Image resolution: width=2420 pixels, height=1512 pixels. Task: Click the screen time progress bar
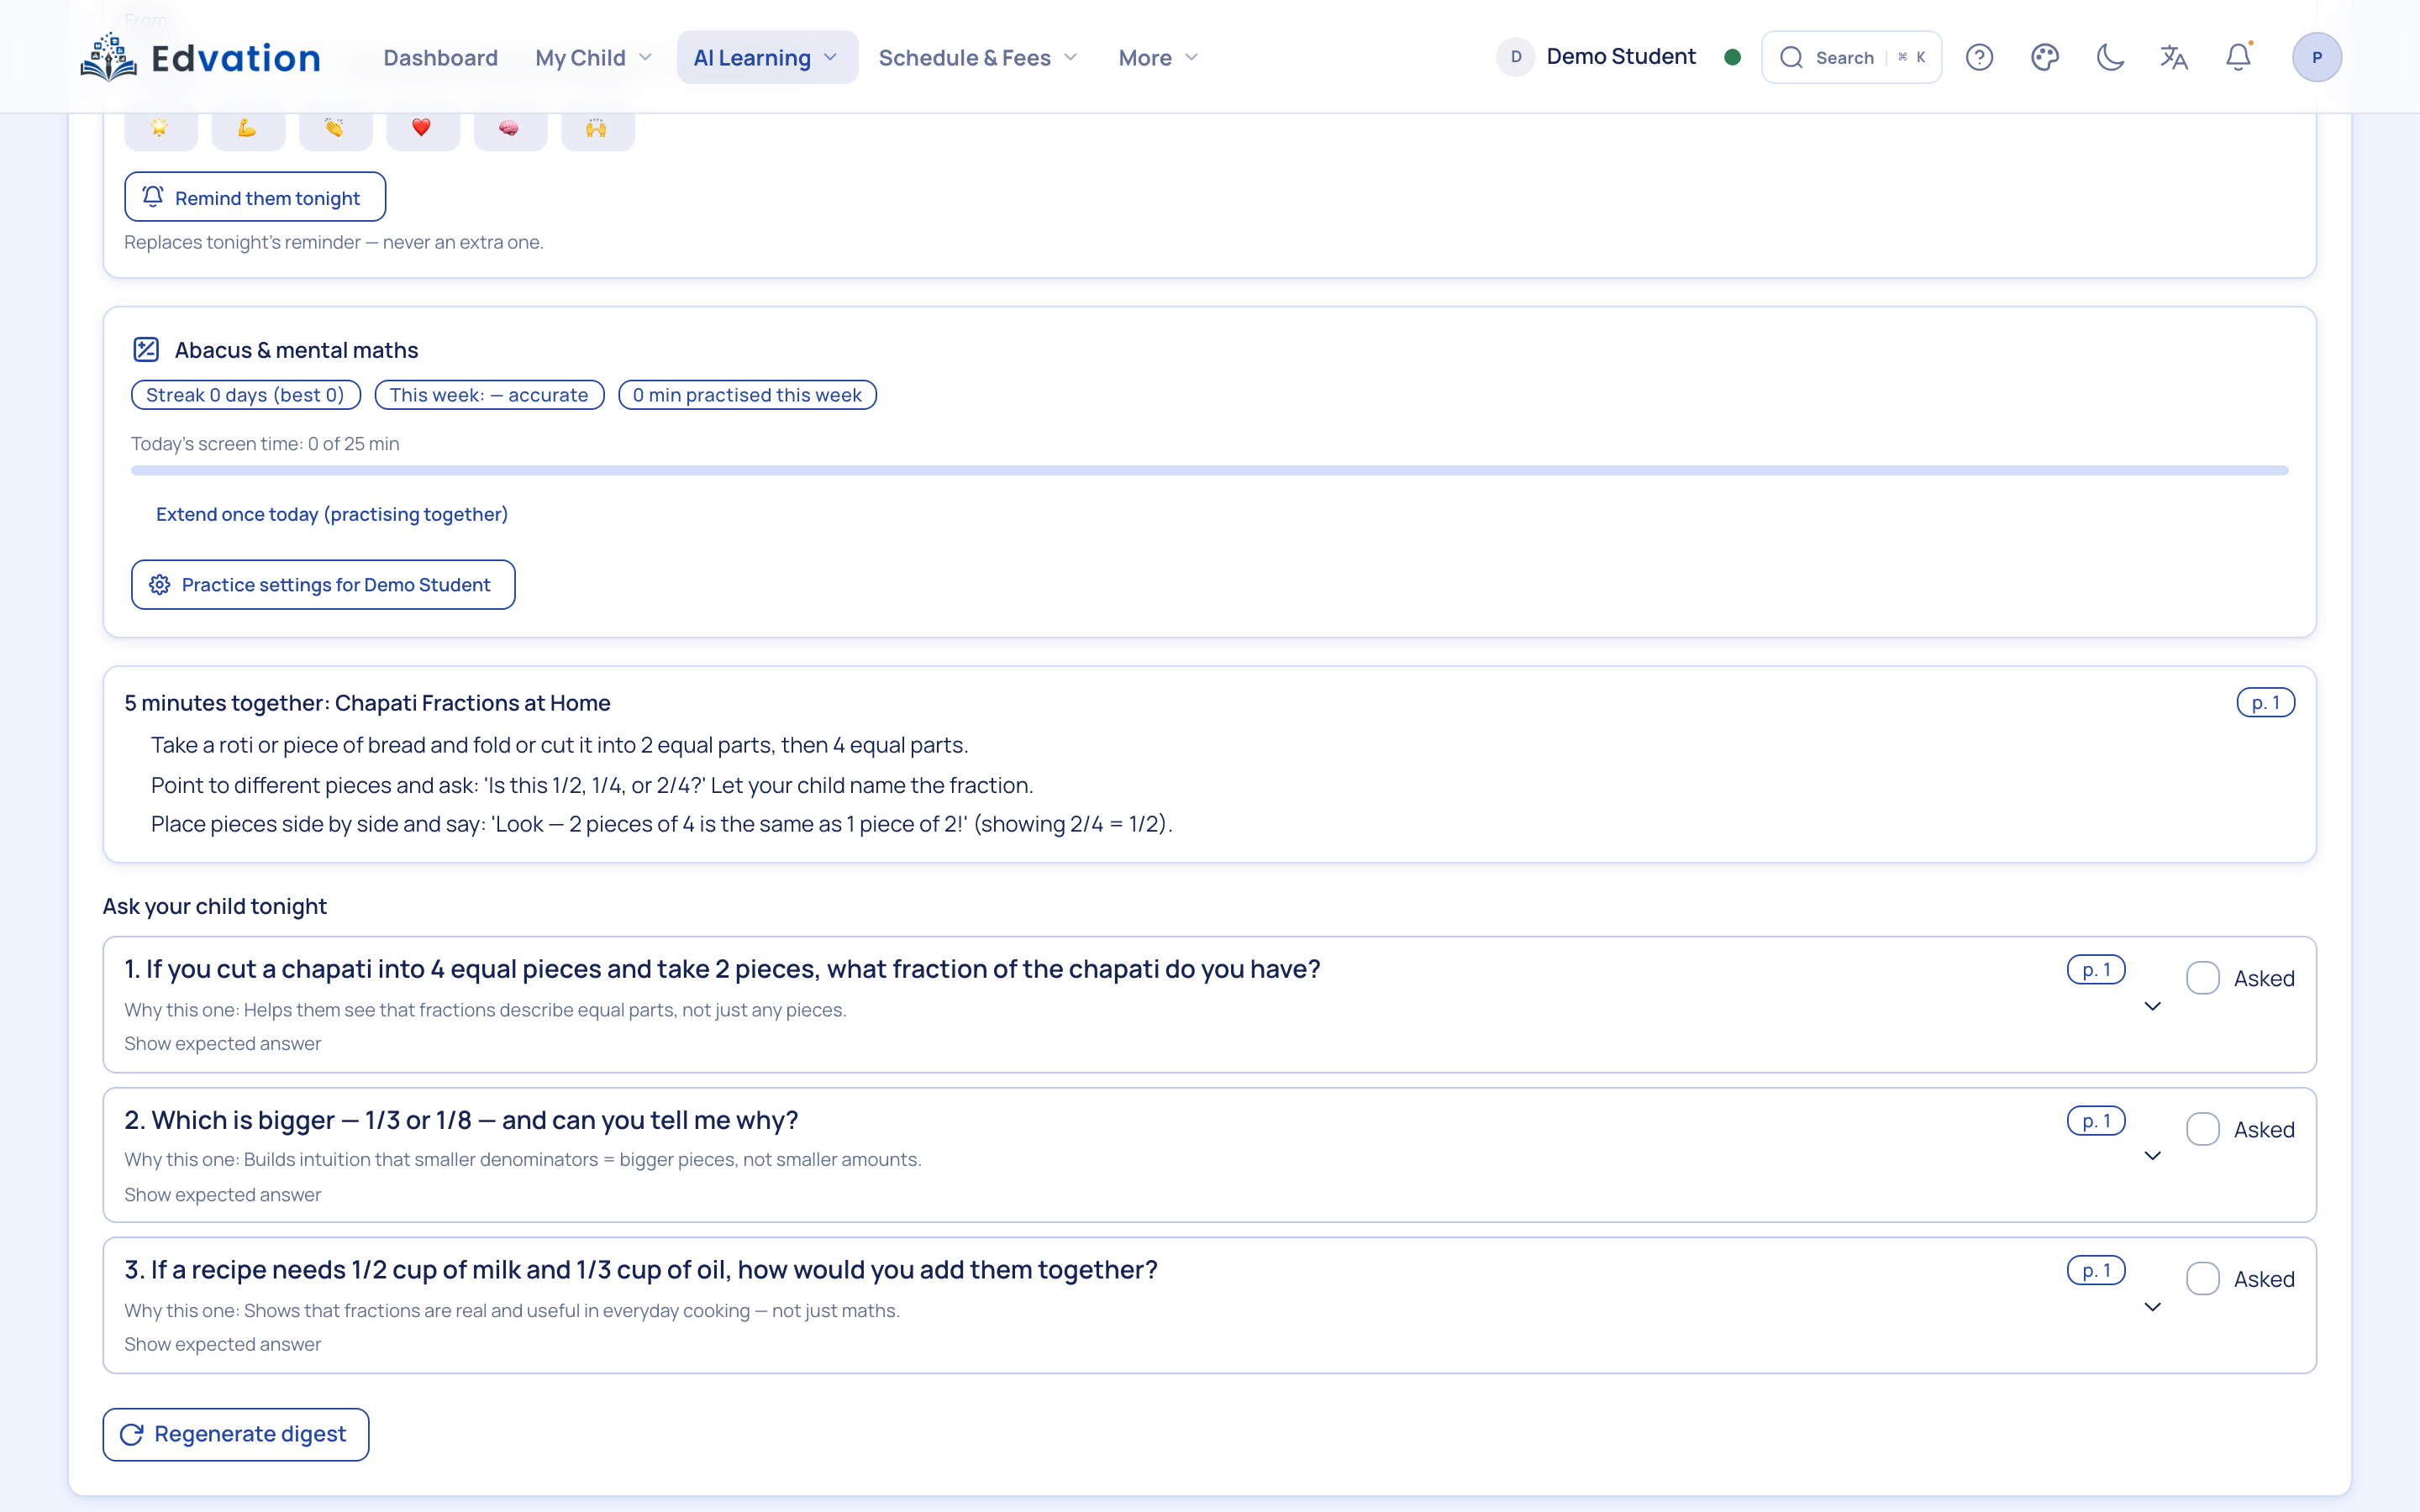(x=1209, y=470)
